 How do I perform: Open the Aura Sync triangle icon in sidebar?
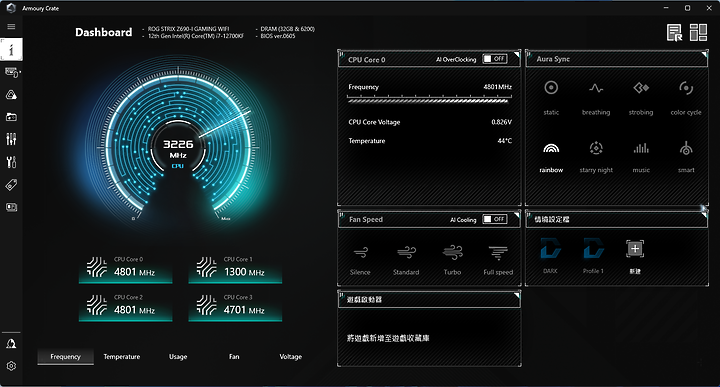pos(11,95)
